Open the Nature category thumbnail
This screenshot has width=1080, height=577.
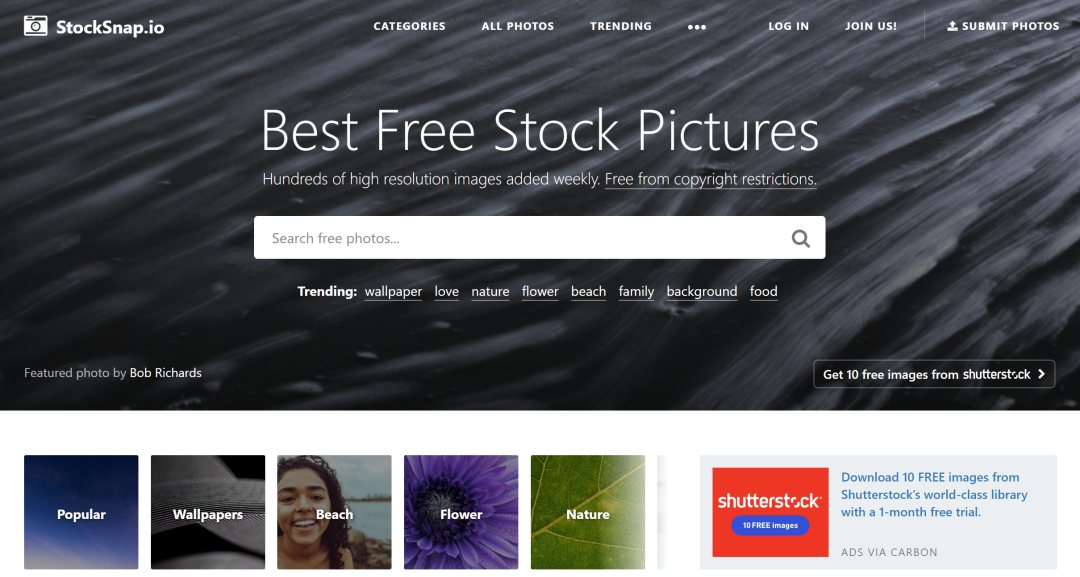(x=588, y=512)
